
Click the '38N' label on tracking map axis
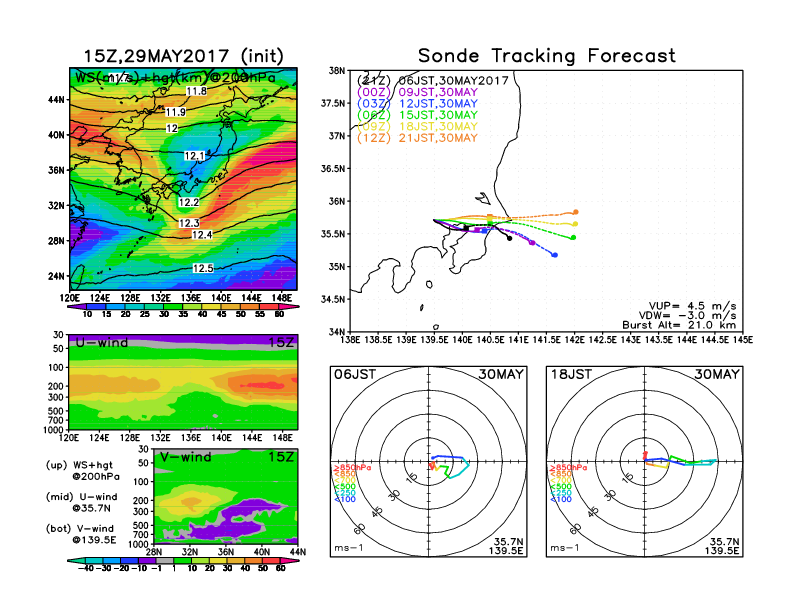(336, 70)
